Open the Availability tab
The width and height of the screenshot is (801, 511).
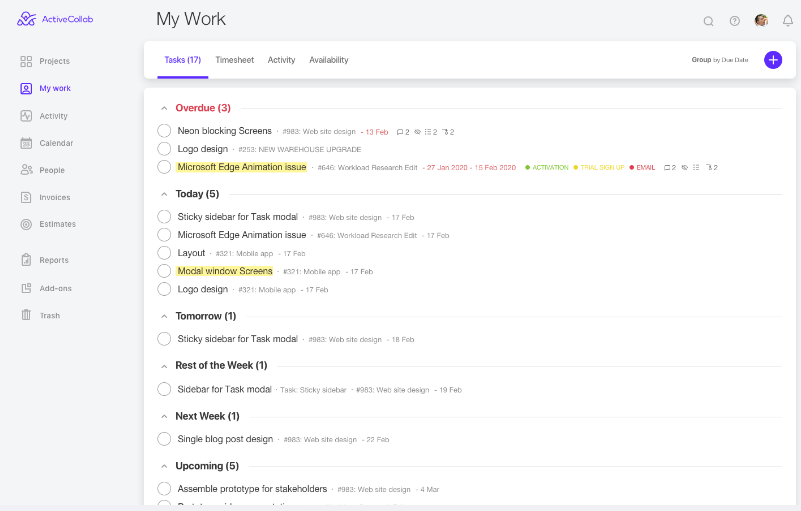[328, 60]
